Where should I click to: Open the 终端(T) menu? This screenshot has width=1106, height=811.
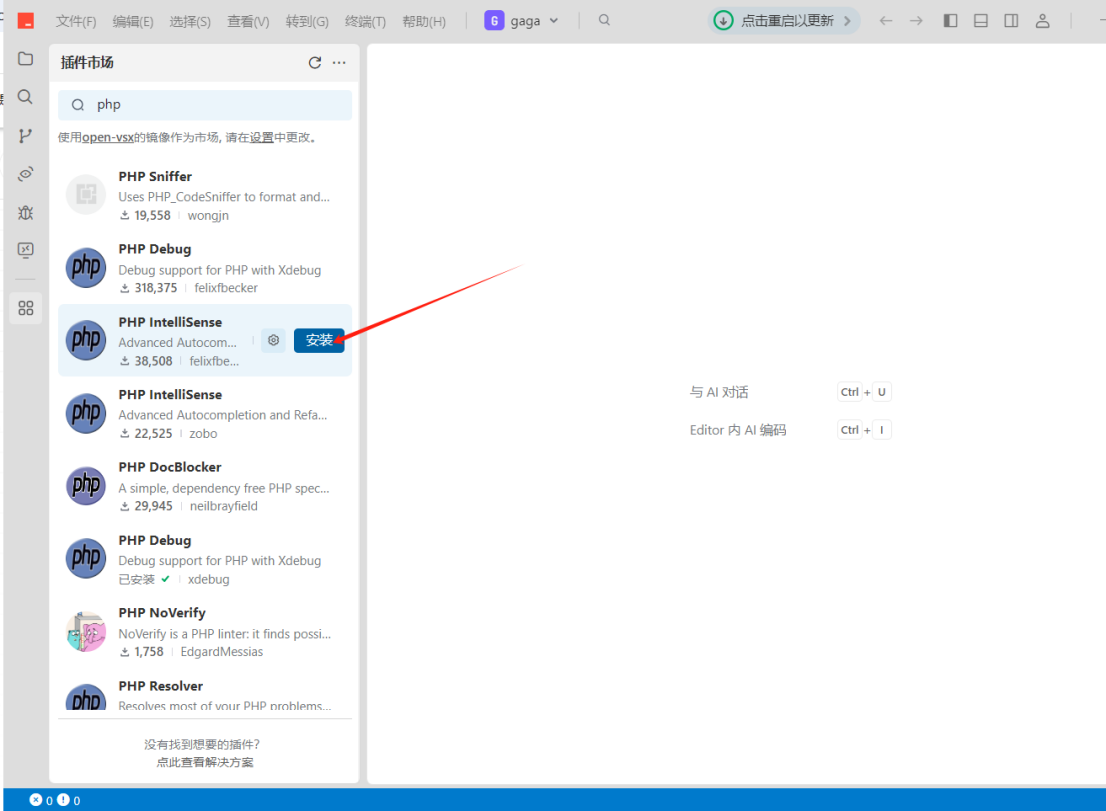[365, 22]
